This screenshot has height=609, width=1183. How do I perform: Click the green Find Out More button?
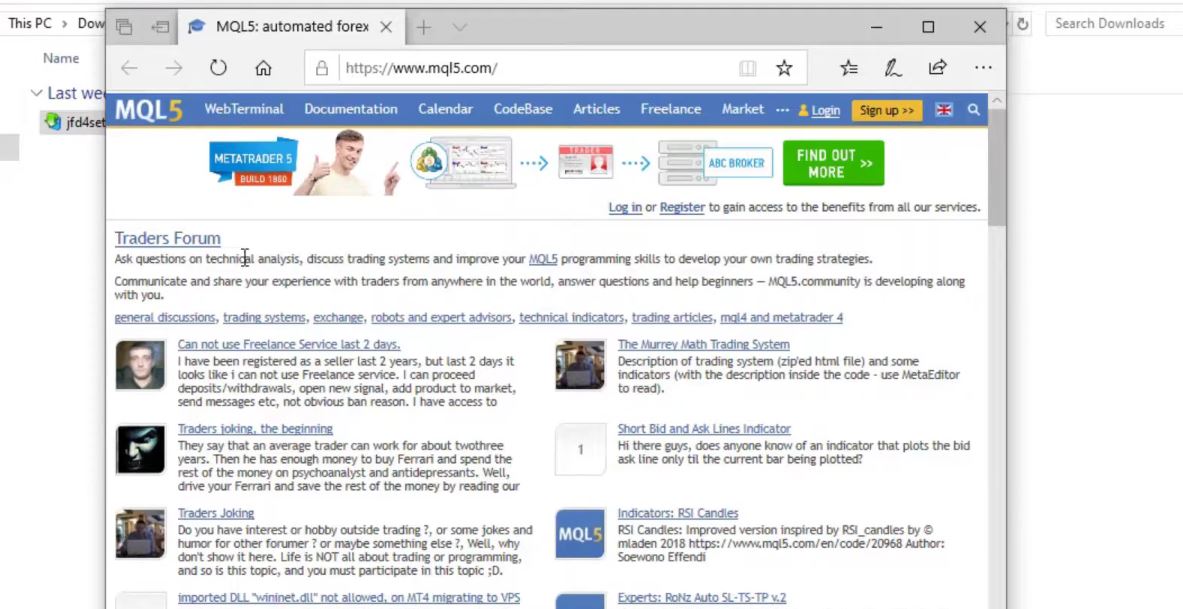point(833,163)
